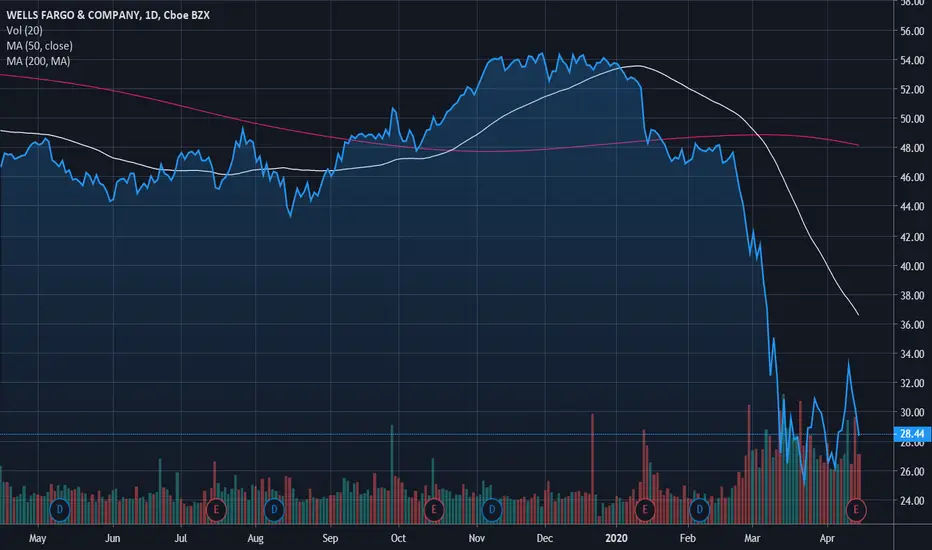The image size is (932, 550).
Task: Click the WELLS FARGO & COMPANY chart title
Action: click(108, 15)
